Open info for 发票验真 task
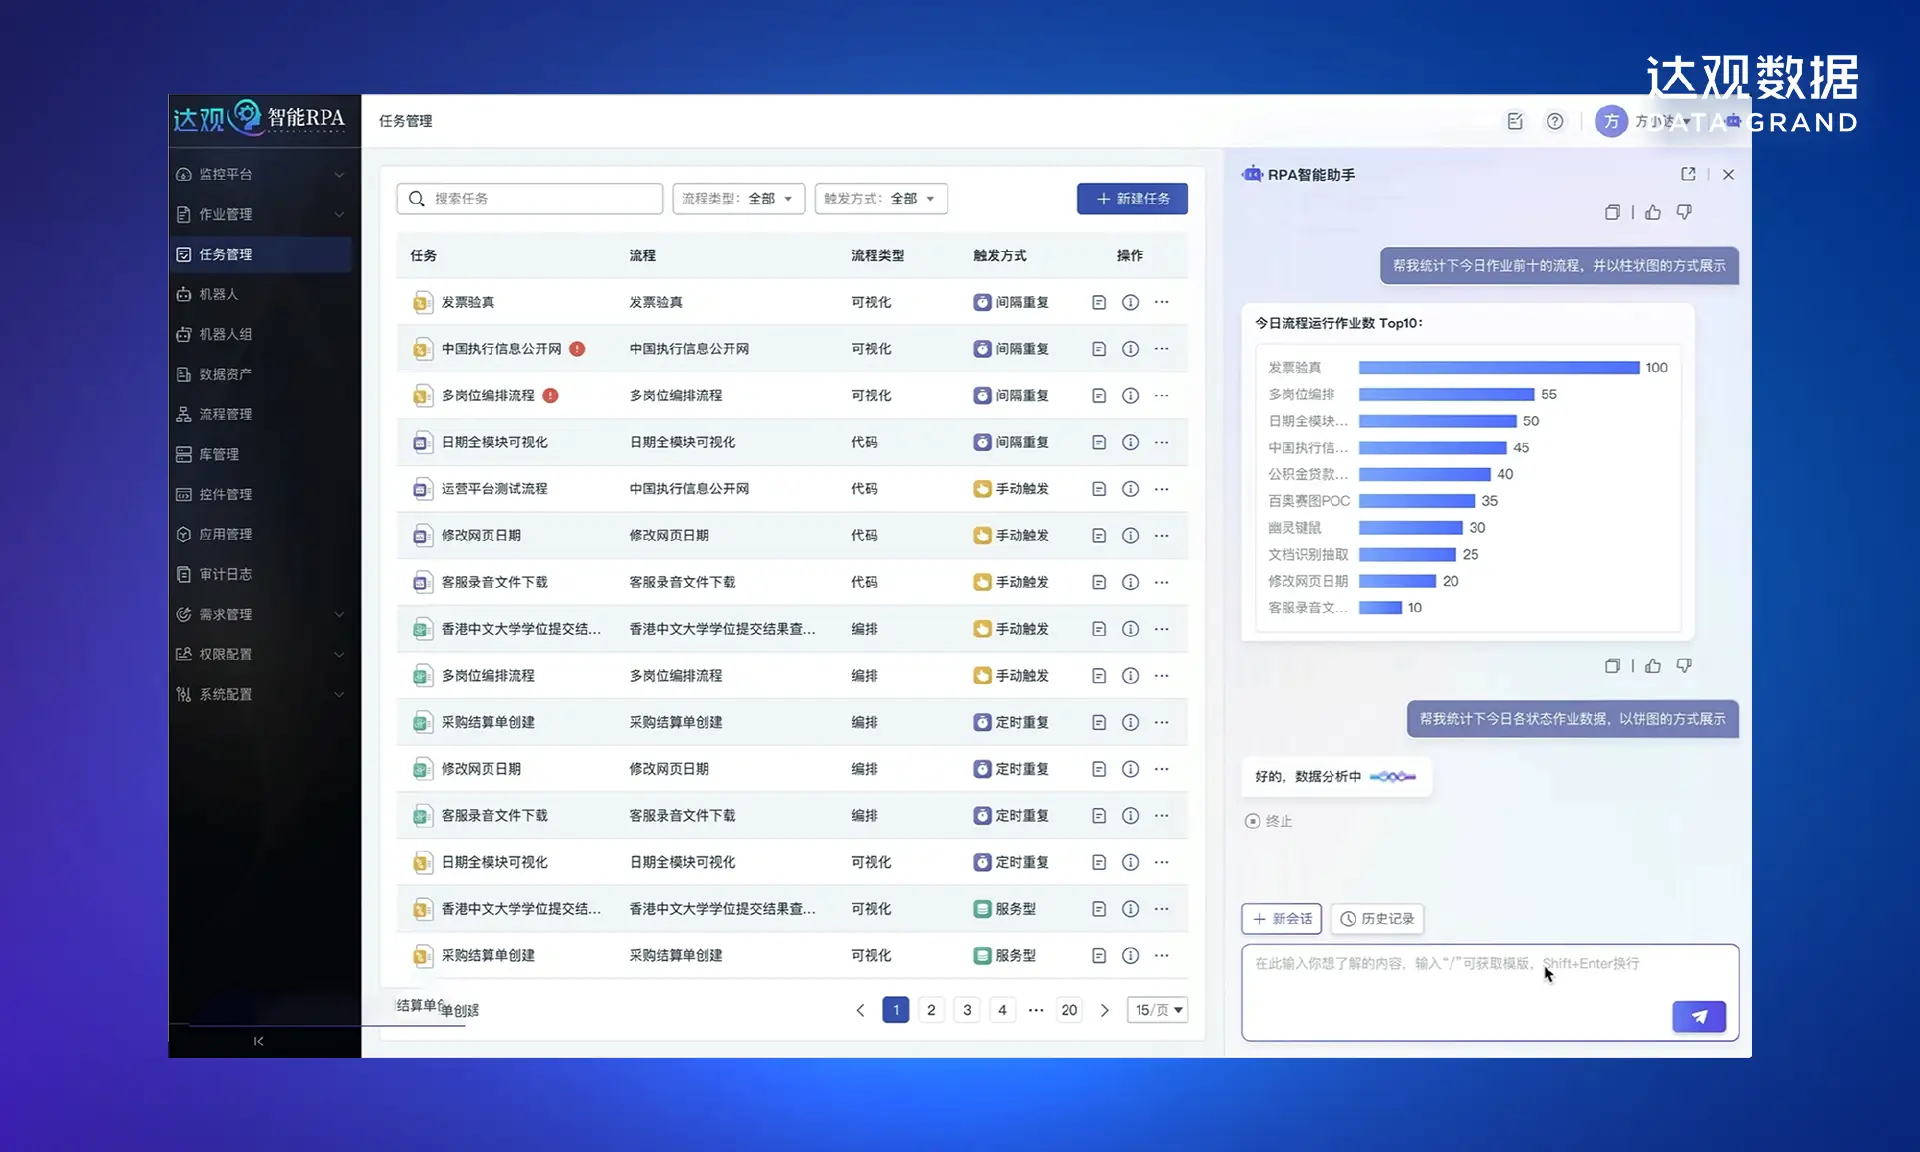 (x=1130, y=302)
